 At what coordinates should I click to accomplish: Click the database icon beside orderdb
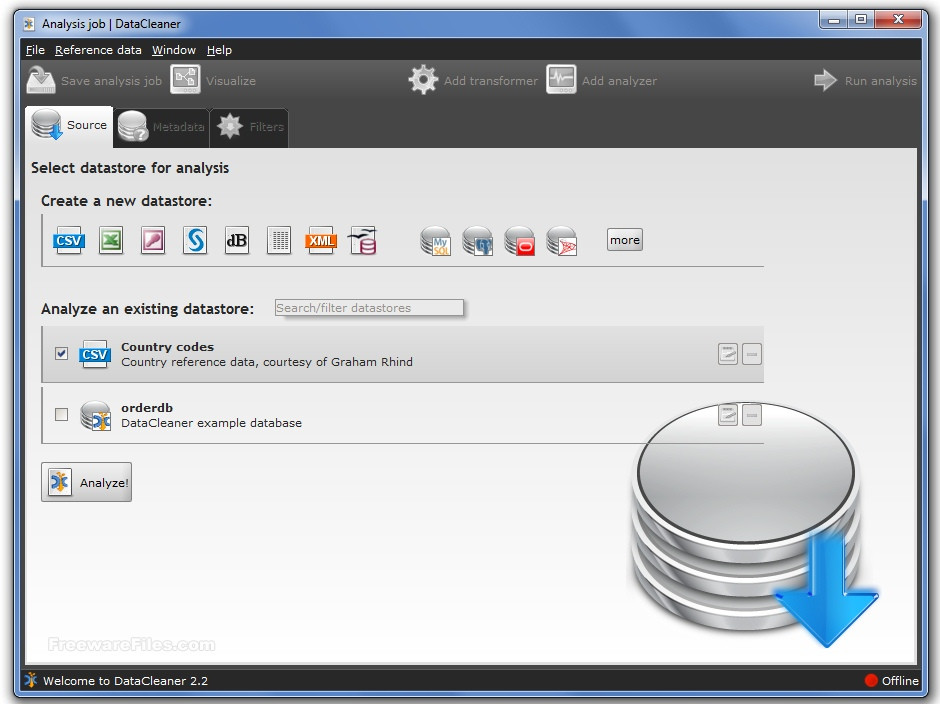95,416
